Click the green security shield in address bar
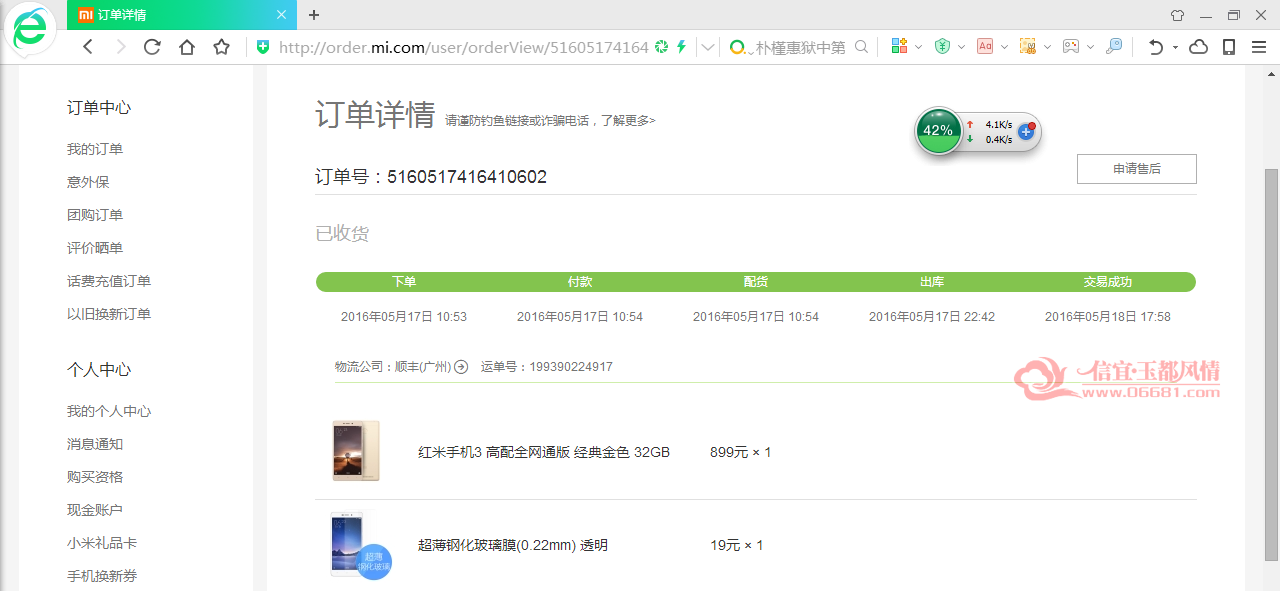Viewport: 1280px width, 614px height. pos(263,47)
